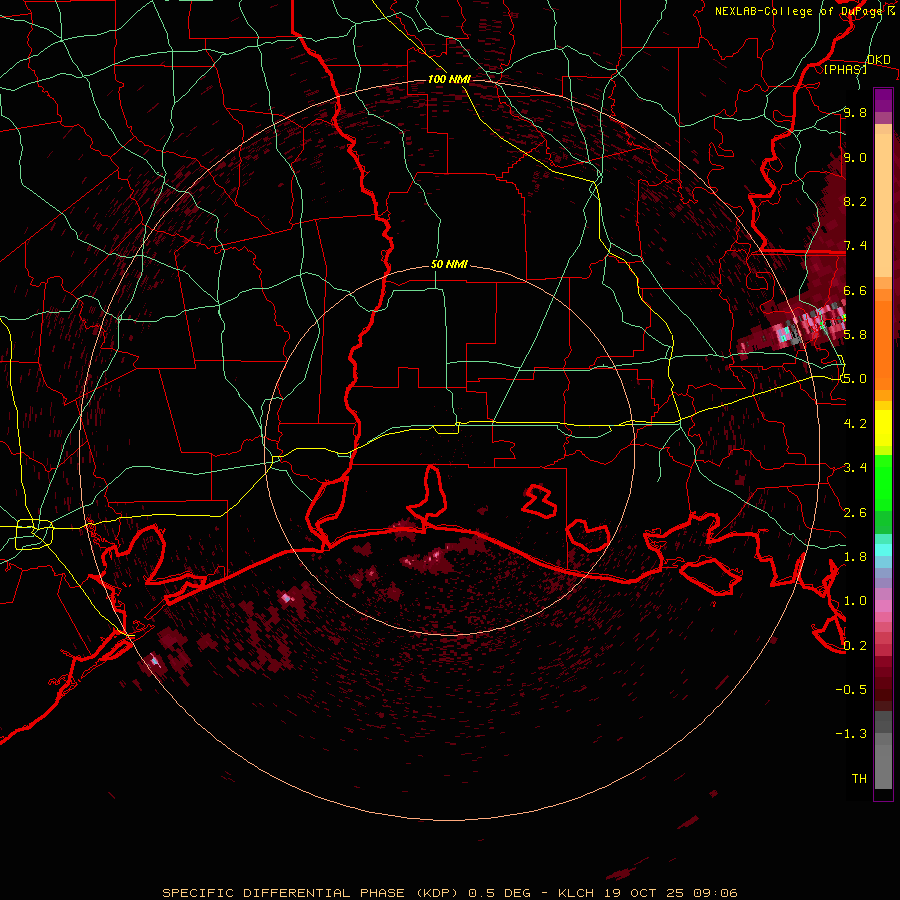The height and width of the screenshot is (900, 900).
Task: Select the 5.8 scale value label
Action: pos(855,334)
